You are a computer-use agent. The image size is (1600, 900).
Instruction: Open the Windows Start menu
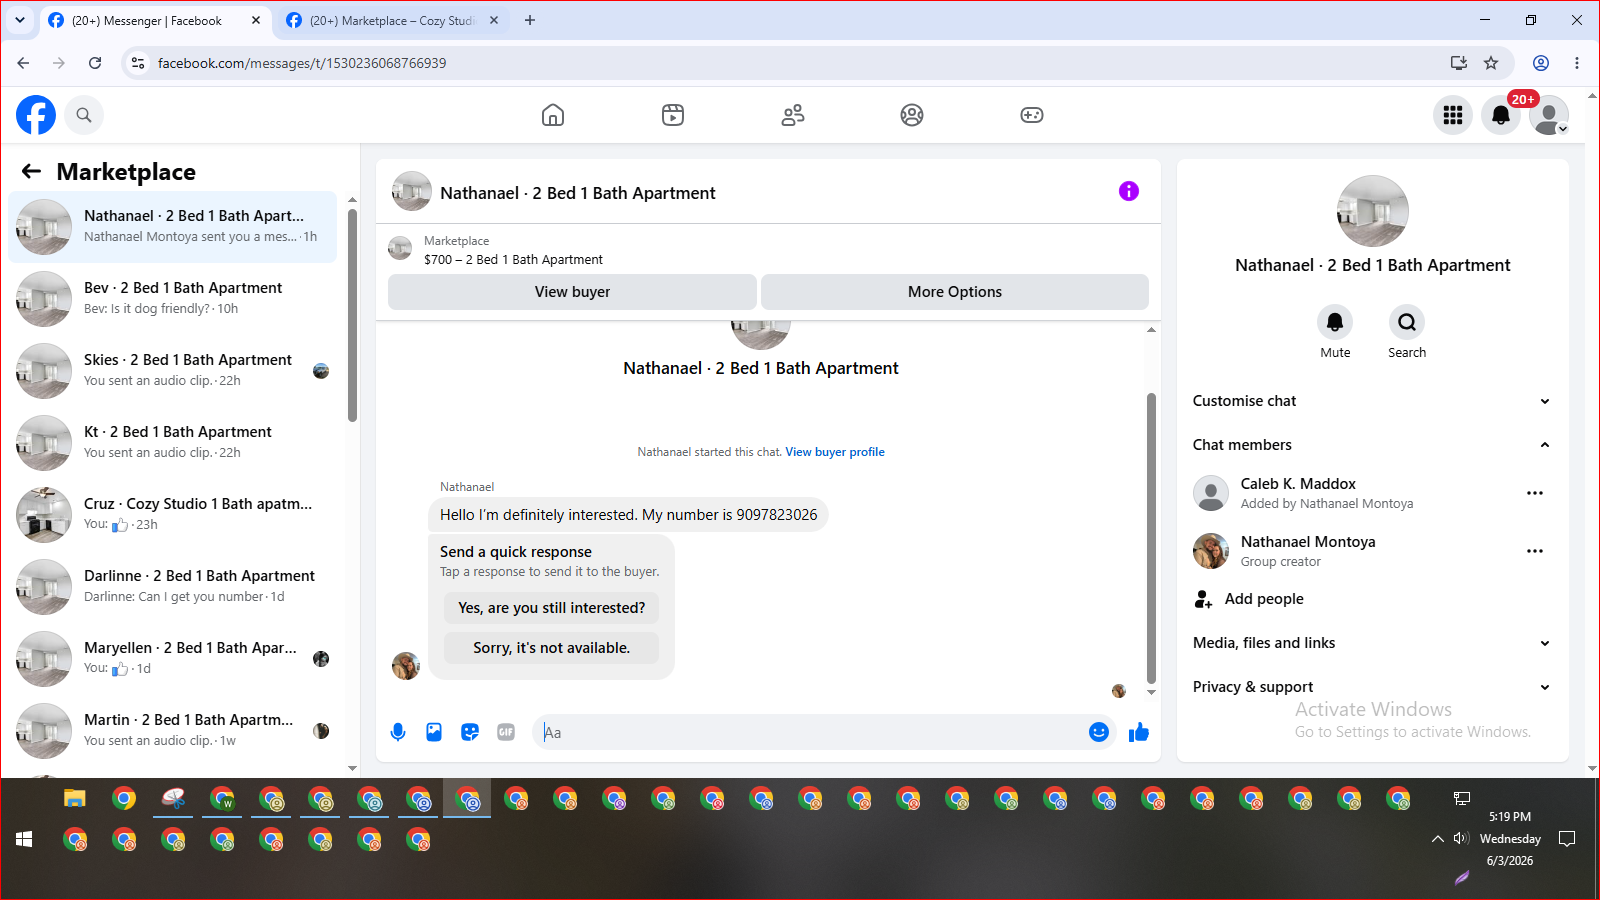click(x=24, y=839)
